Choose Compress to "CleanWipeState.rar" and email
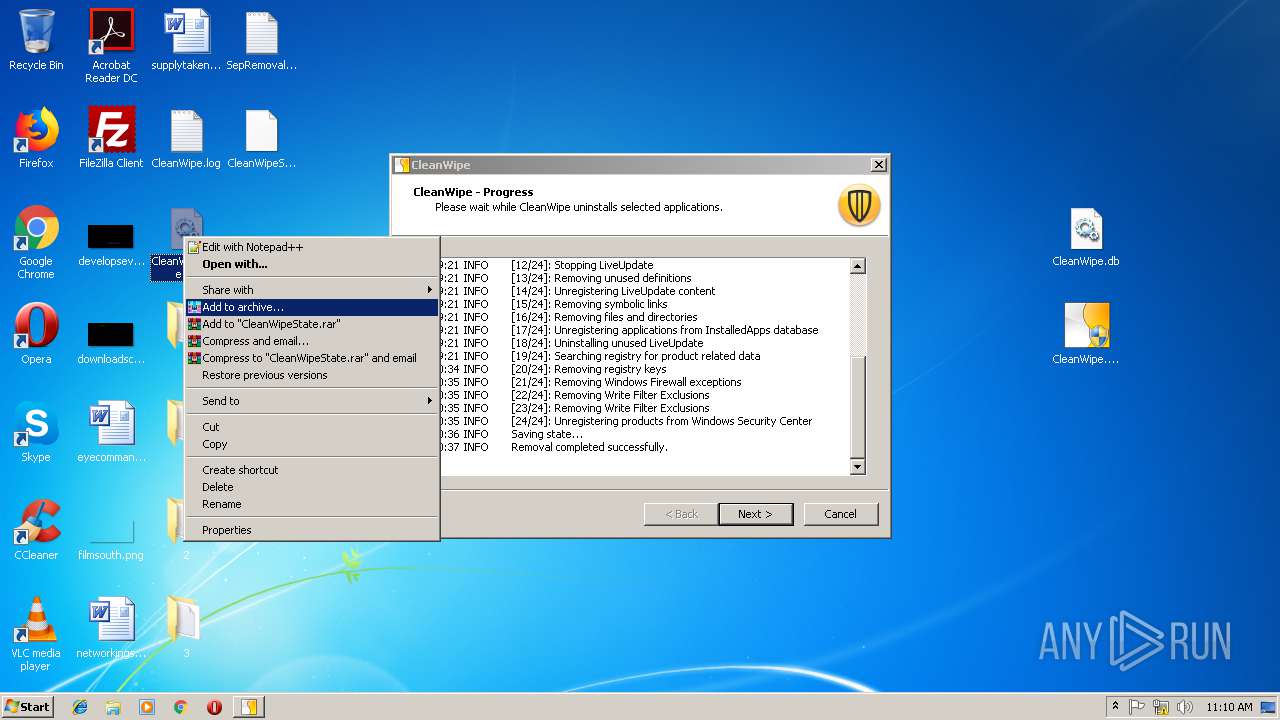1280x720 pixels. click(312, 358)
